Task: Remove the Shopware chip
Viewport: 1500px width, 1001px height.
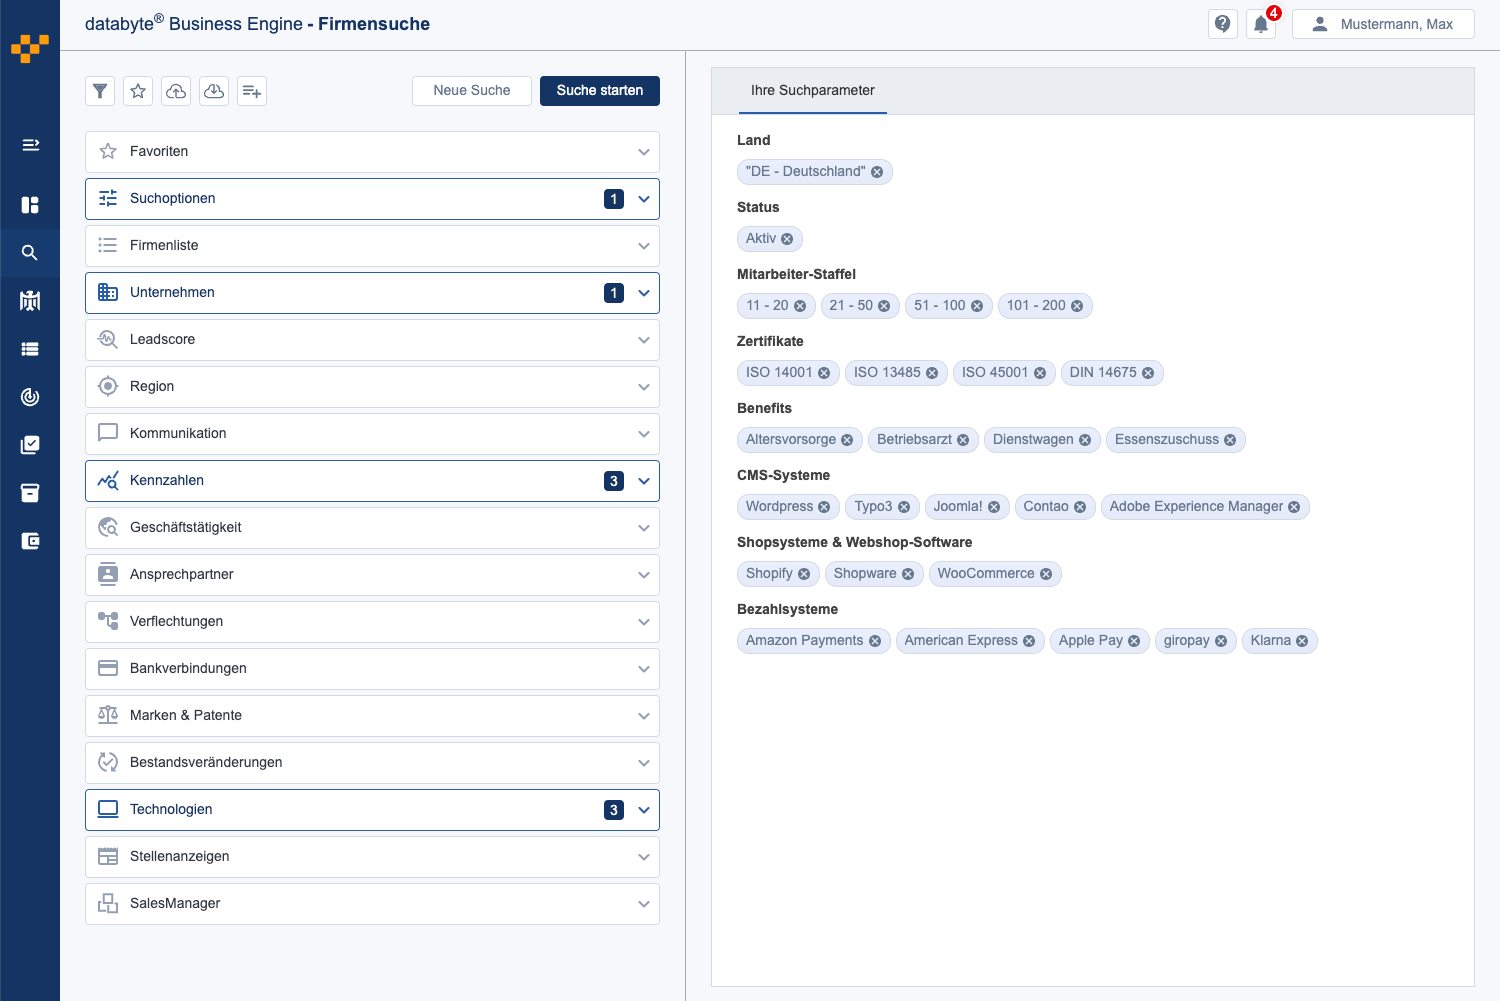Action: [x=908, y=574]
